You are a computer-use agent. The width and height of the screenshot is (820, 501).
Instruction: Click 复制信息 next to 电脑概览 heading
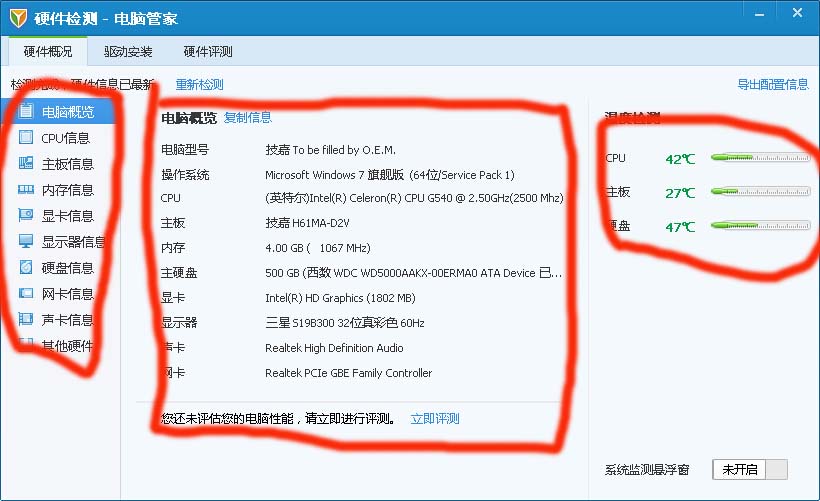[x=248, y=118]
